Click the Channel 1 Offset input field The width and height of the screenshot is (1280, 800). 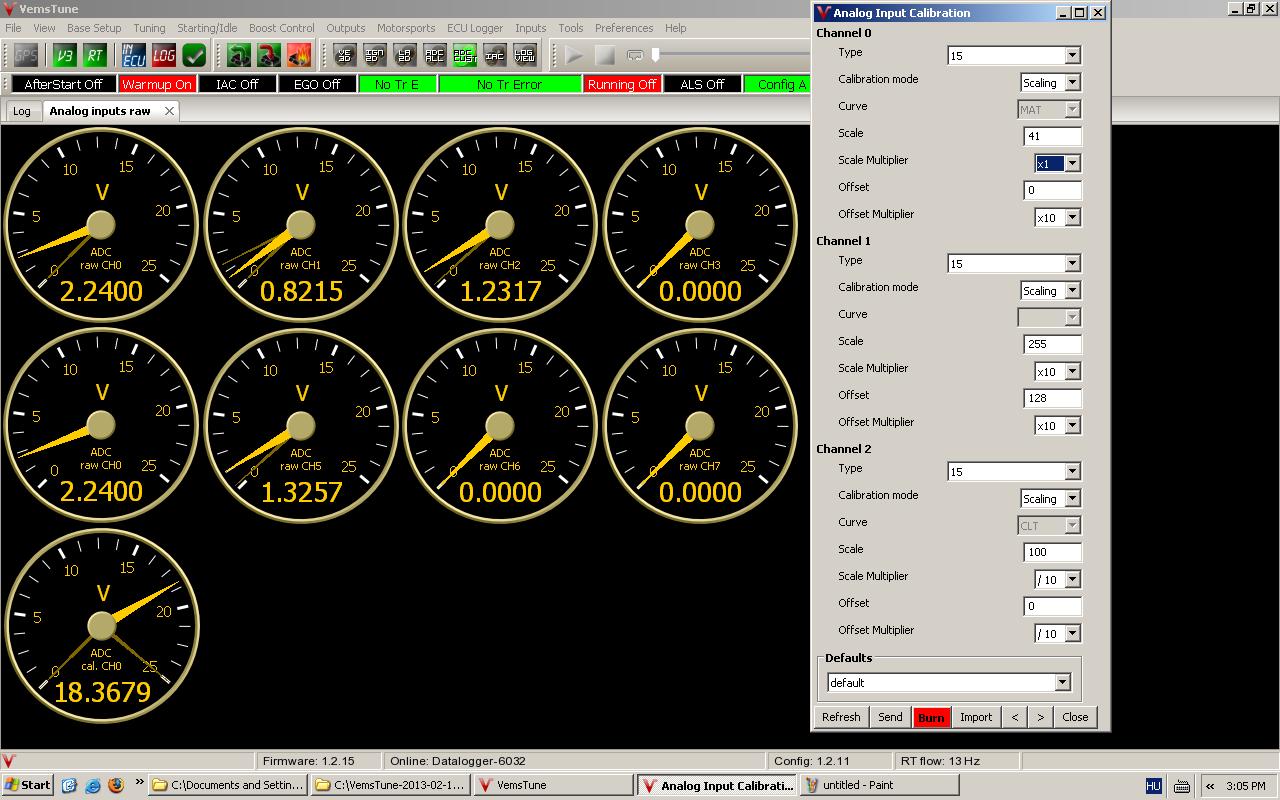[x=1052, y=398]
